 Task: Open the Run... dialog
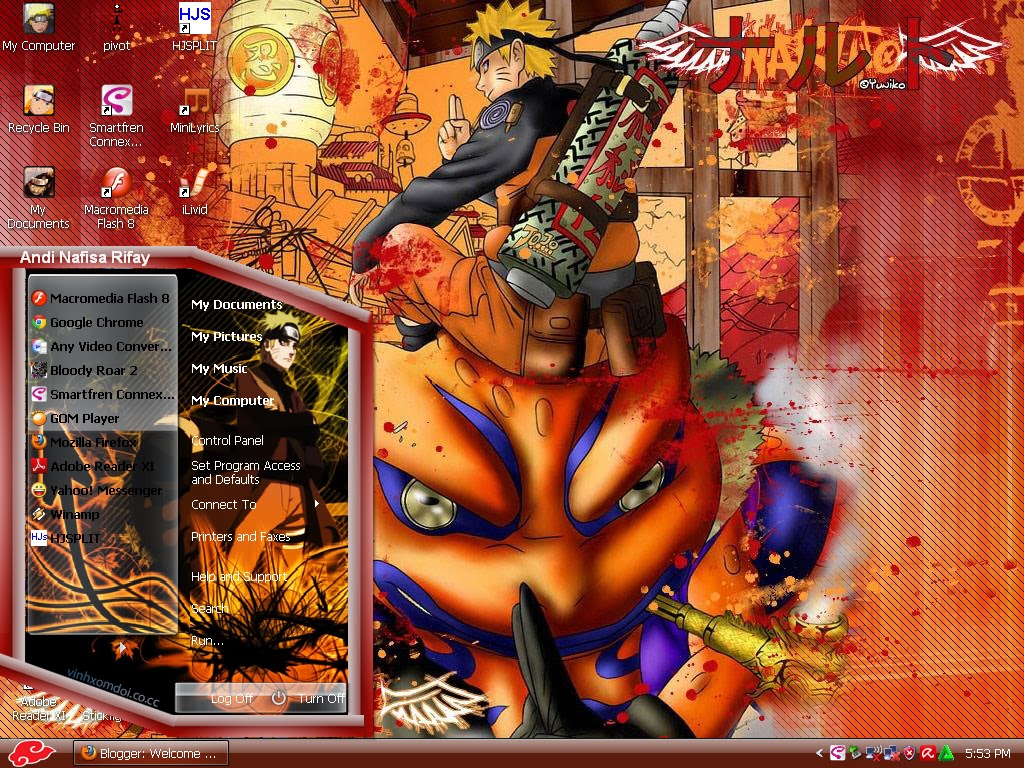coord(207,641)
